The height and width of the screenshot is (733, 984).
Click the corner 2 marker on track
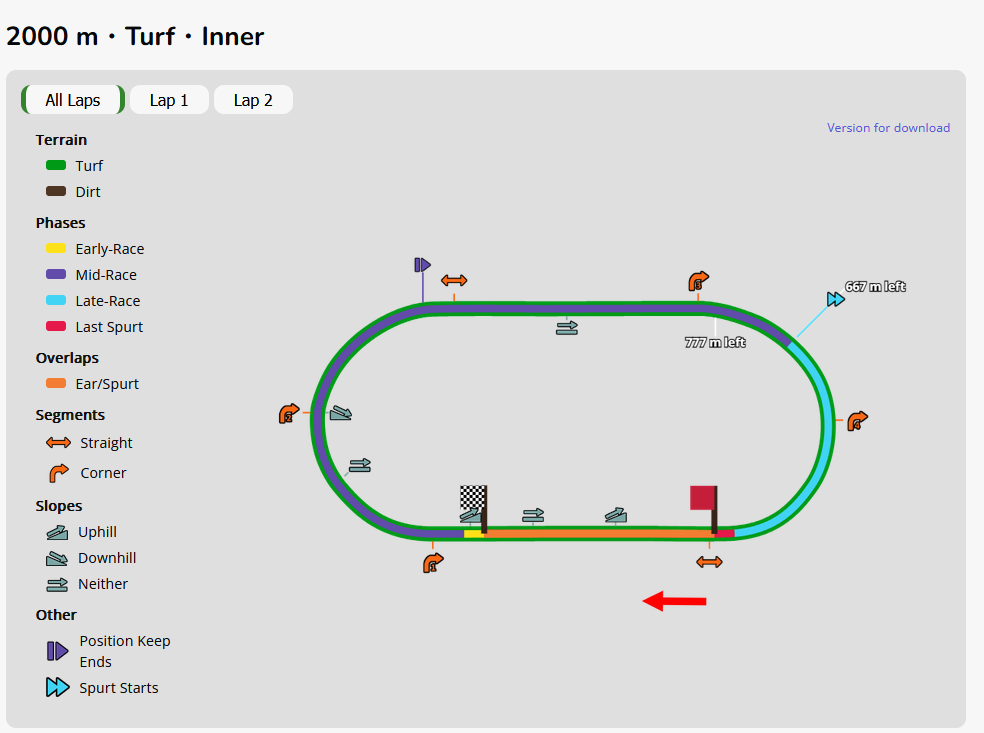pyautogui.click(x=289, y=414)
